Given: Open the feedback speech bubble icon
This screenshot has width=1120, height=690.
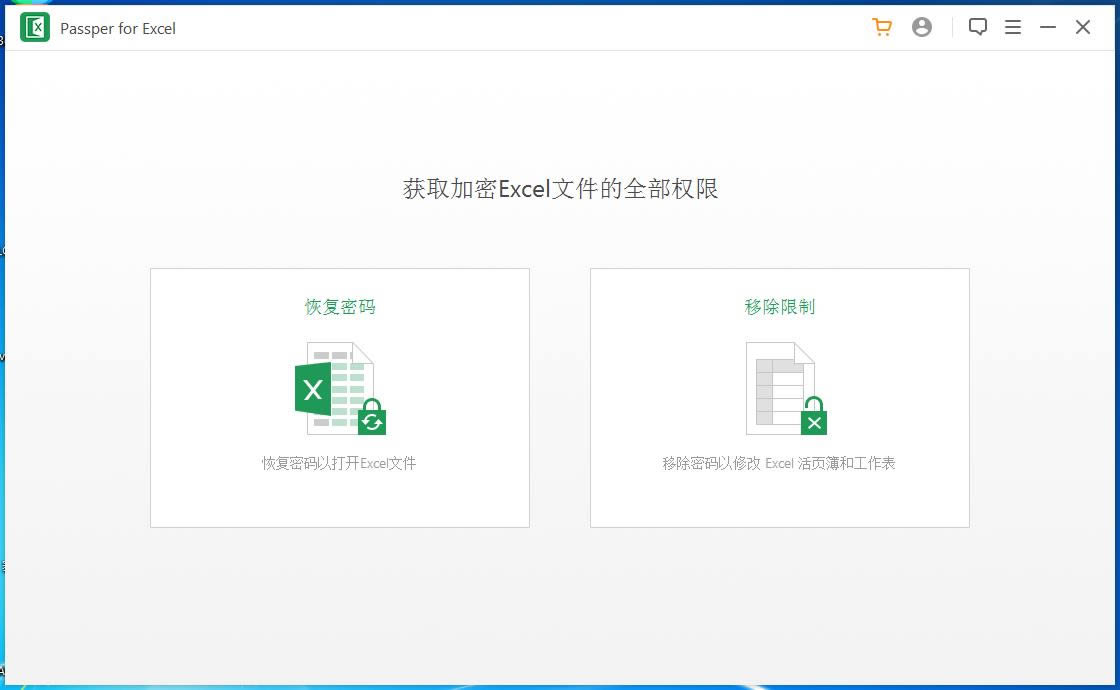Looking at the screenshot, I should tap(977, 27).
